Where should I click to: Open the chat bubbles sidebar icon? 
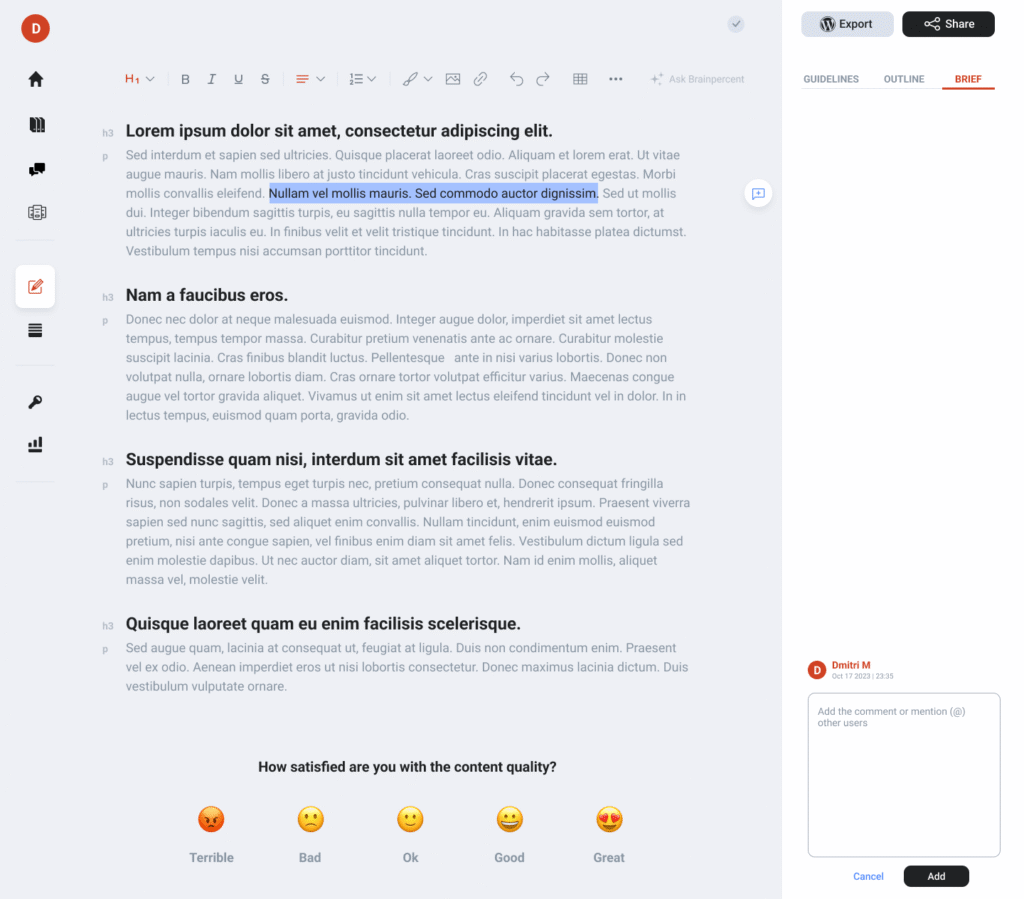click(37, 170)
